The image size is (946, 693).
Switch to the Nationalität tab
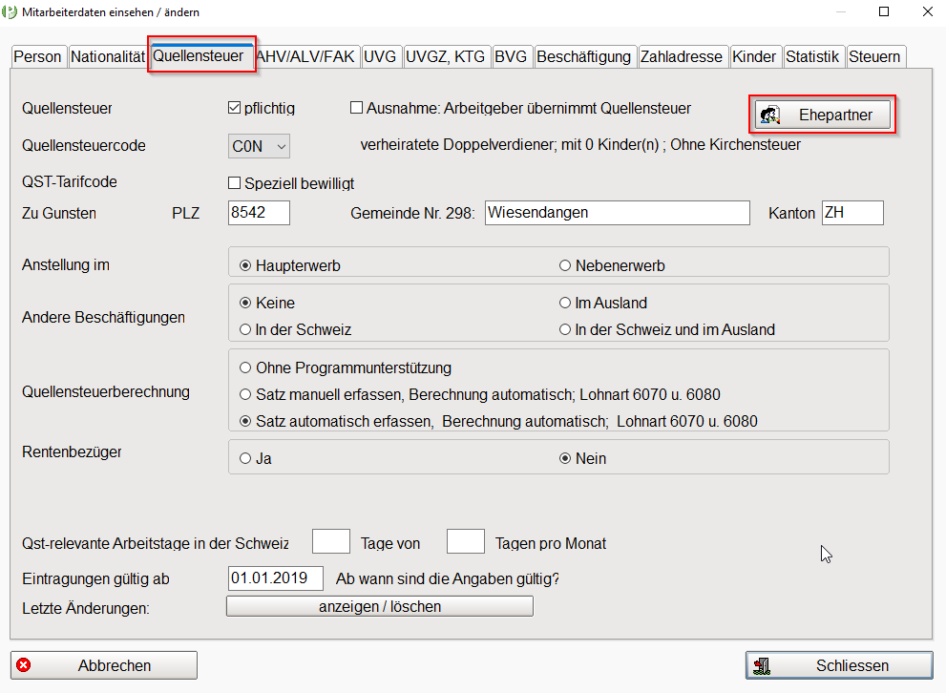(x=108, y=57)
